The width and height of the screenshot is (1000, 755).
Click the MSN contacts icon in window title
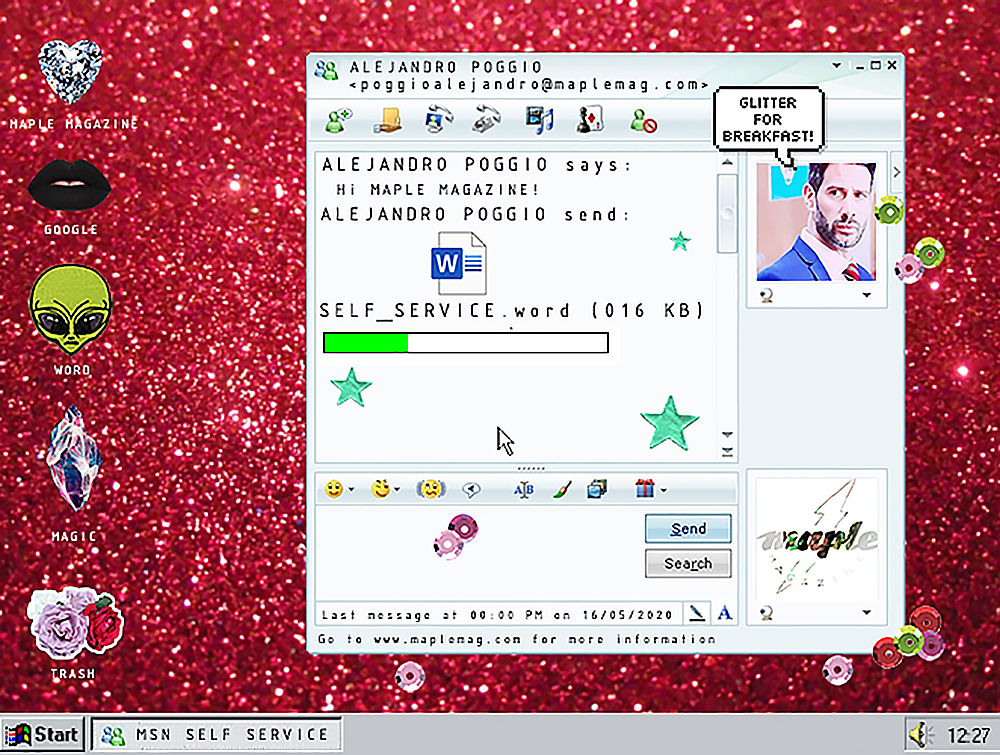326,70
